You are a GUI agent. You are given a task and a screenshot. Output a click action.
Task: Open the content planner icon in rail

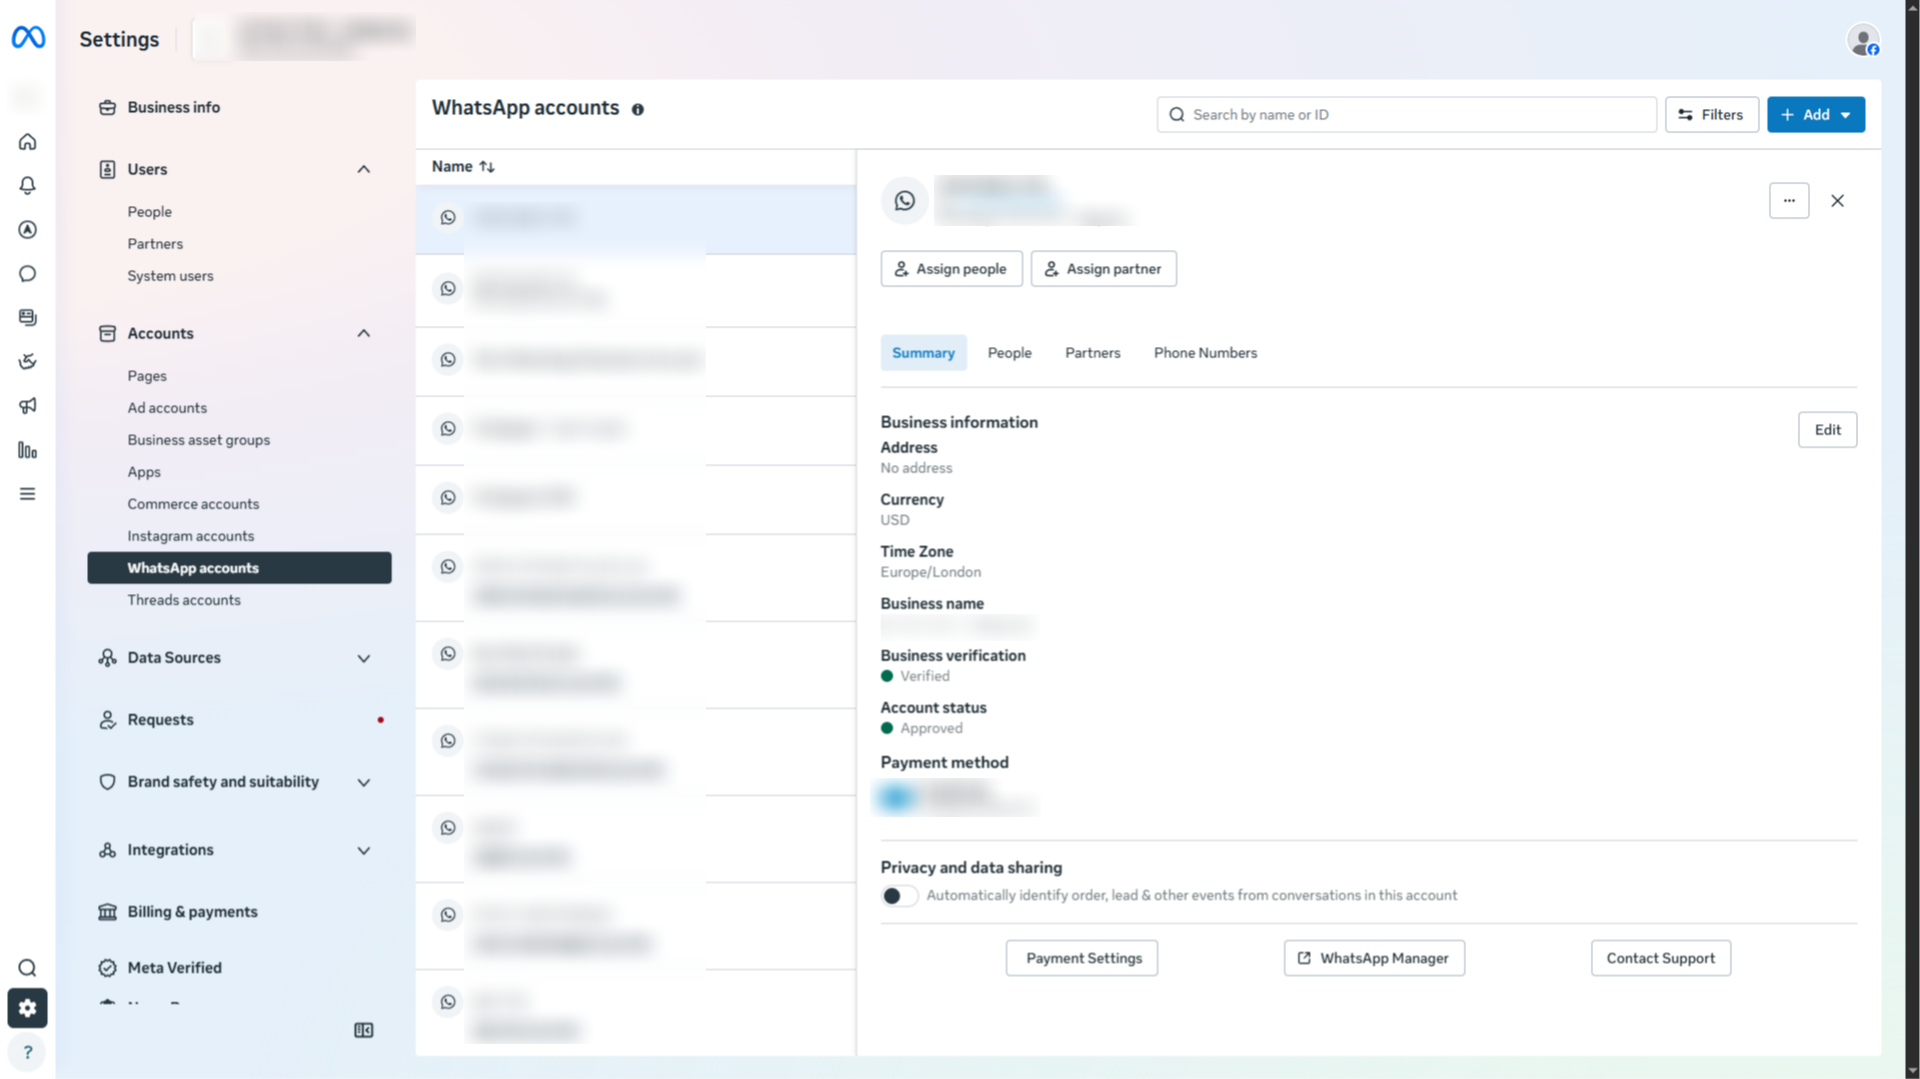point(28,318)
